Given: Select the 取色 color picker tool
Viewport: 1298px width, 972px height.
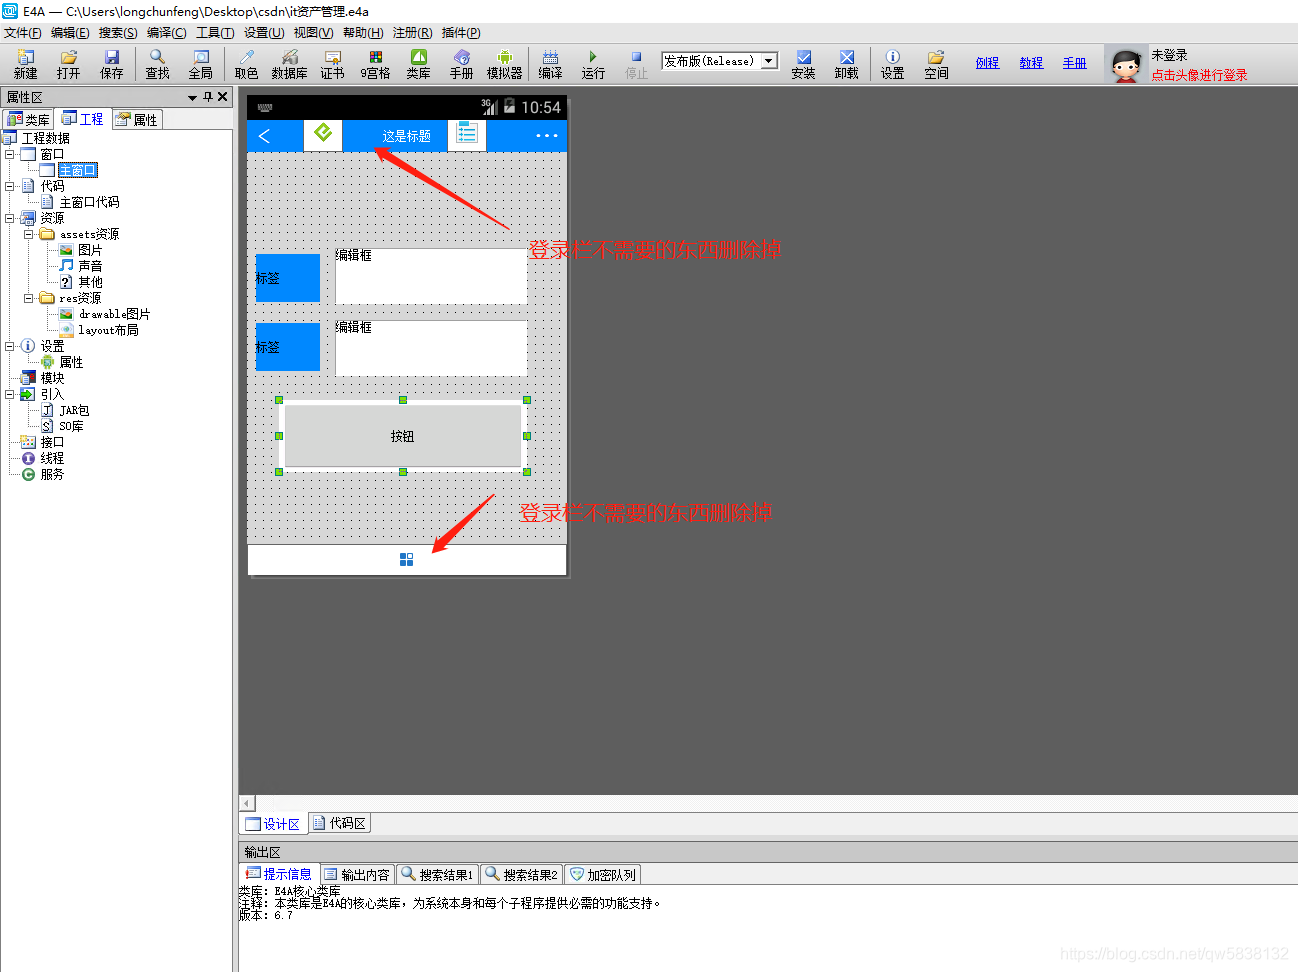Looking at the screenshot, I should coord(246,64).
